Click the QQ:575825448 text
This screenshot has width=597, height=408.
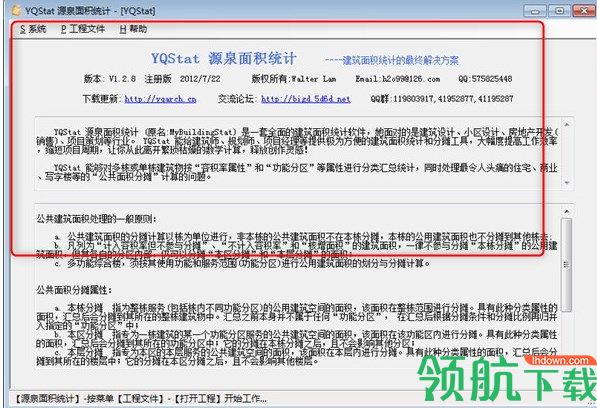(485, 79)
